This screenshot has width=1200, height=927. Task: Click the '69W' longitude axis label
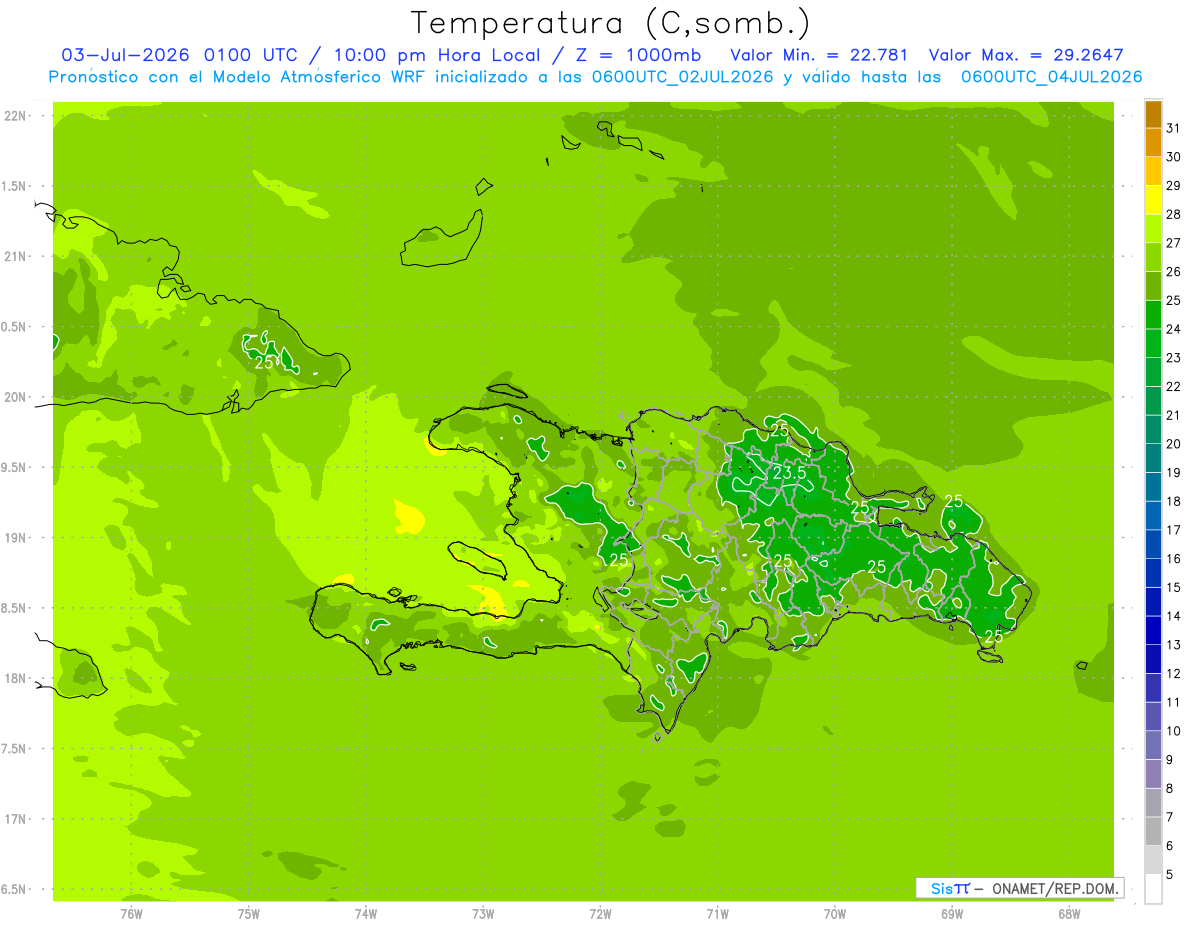[952, 913]
